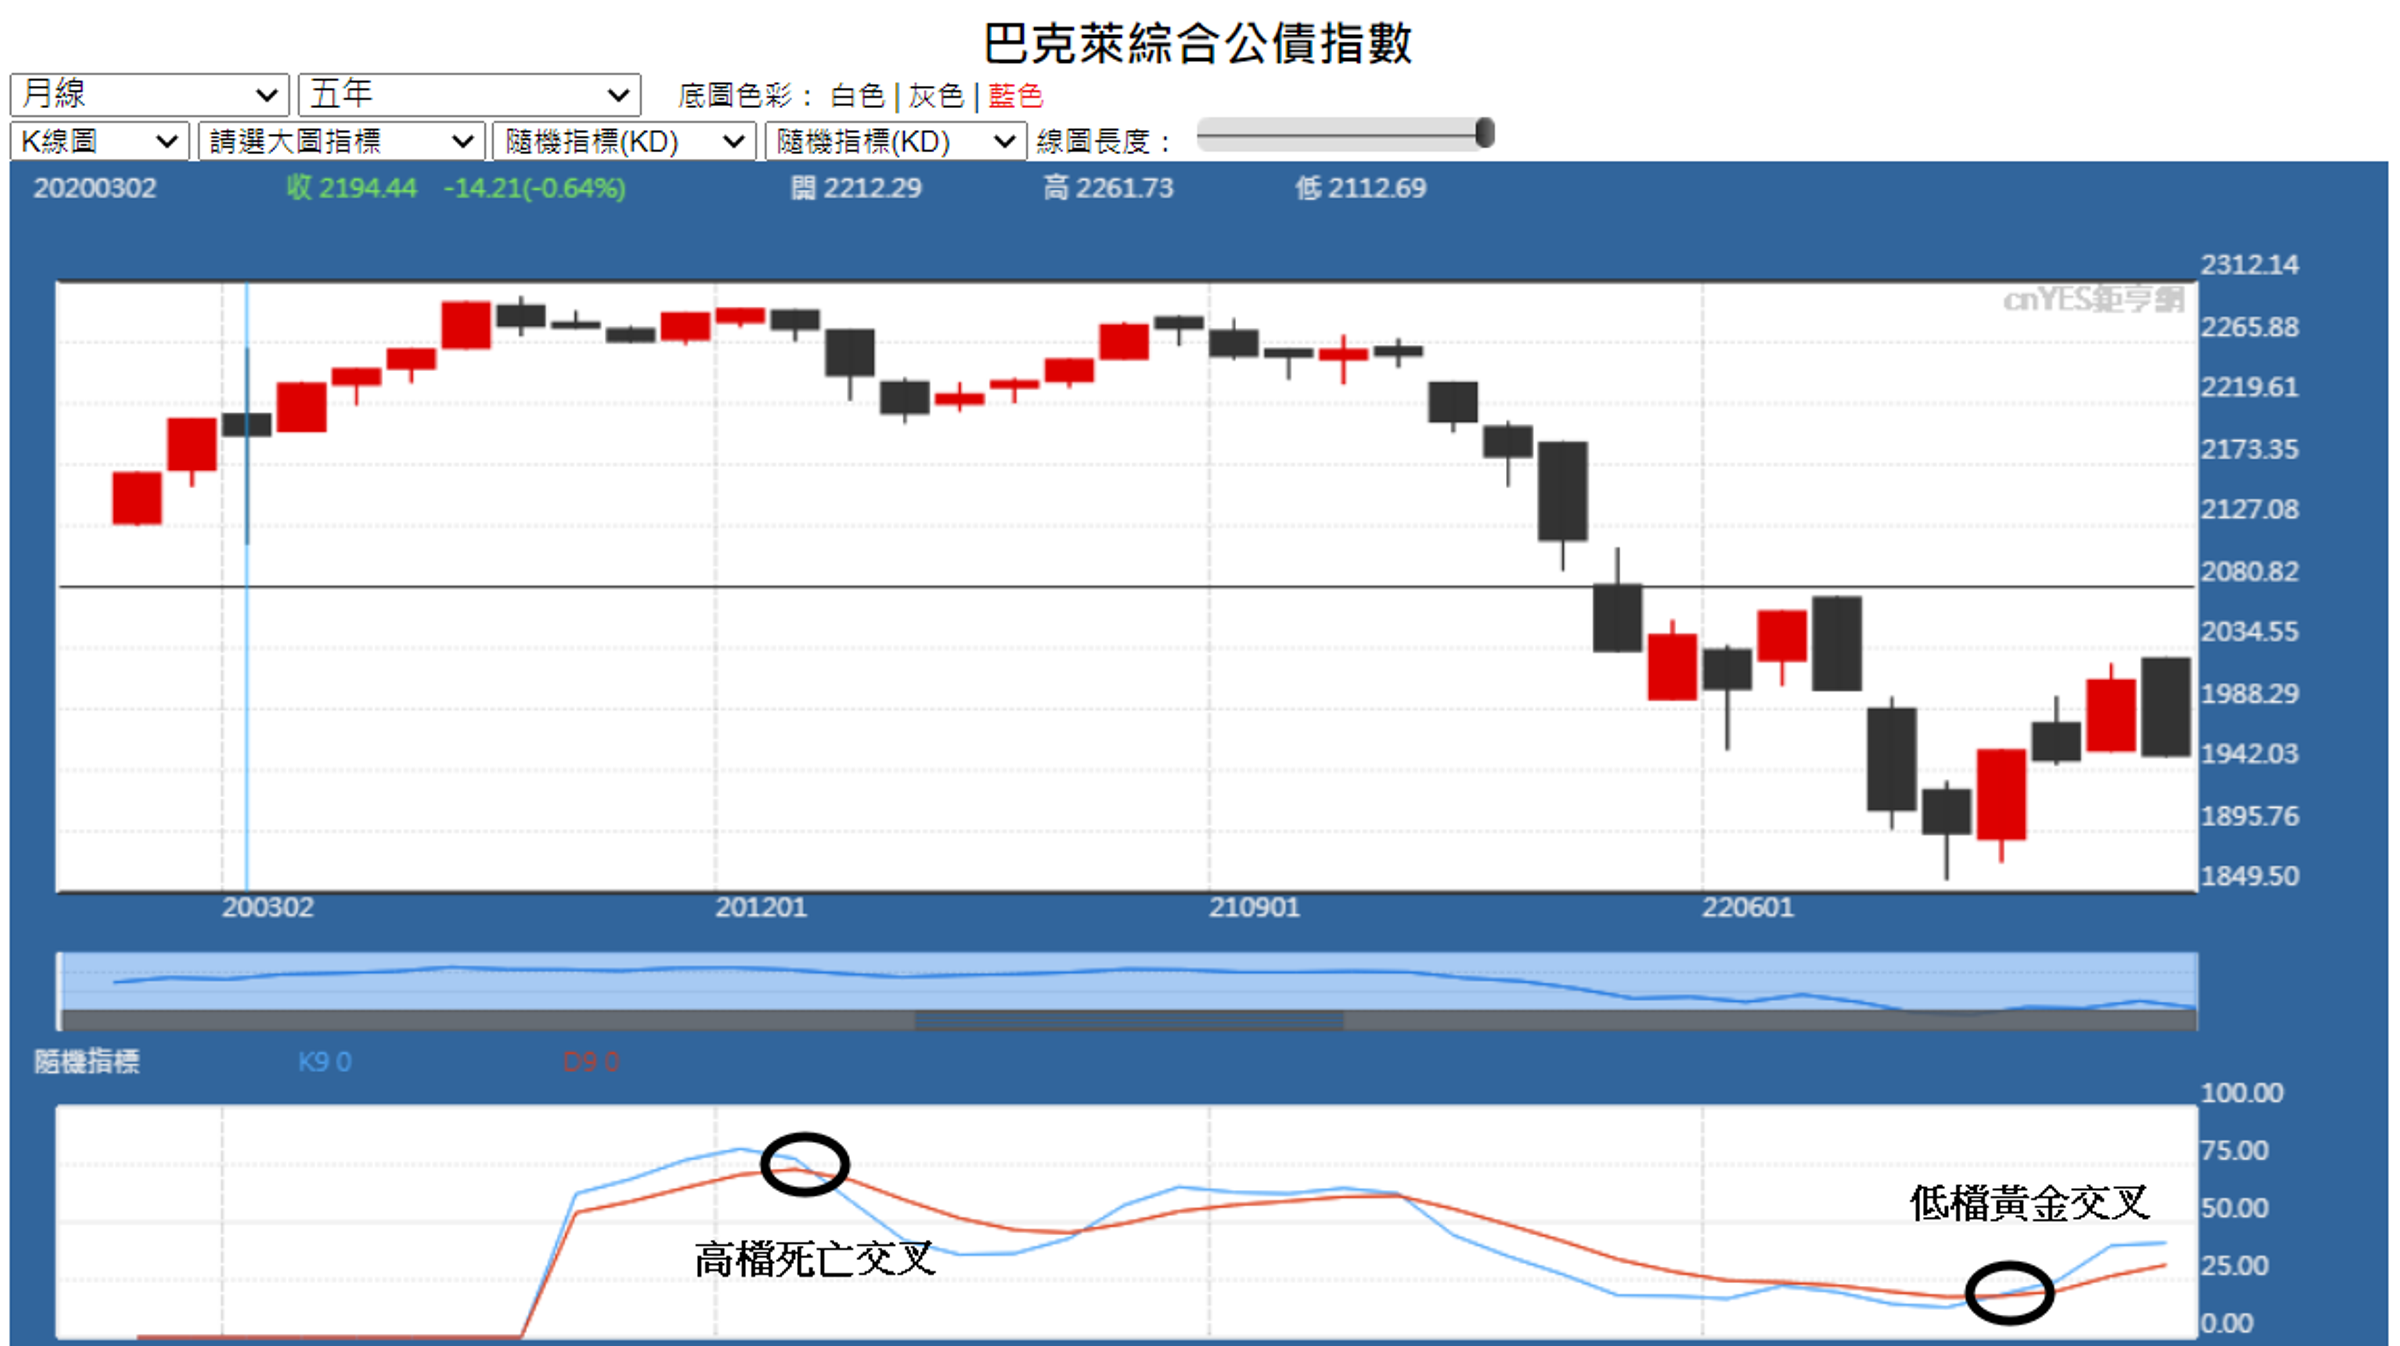This screenshot has width=2400, height=1346.
Task: Open the first 隨機指標(KD) dropdown
Action: click(x=624, y=141)
